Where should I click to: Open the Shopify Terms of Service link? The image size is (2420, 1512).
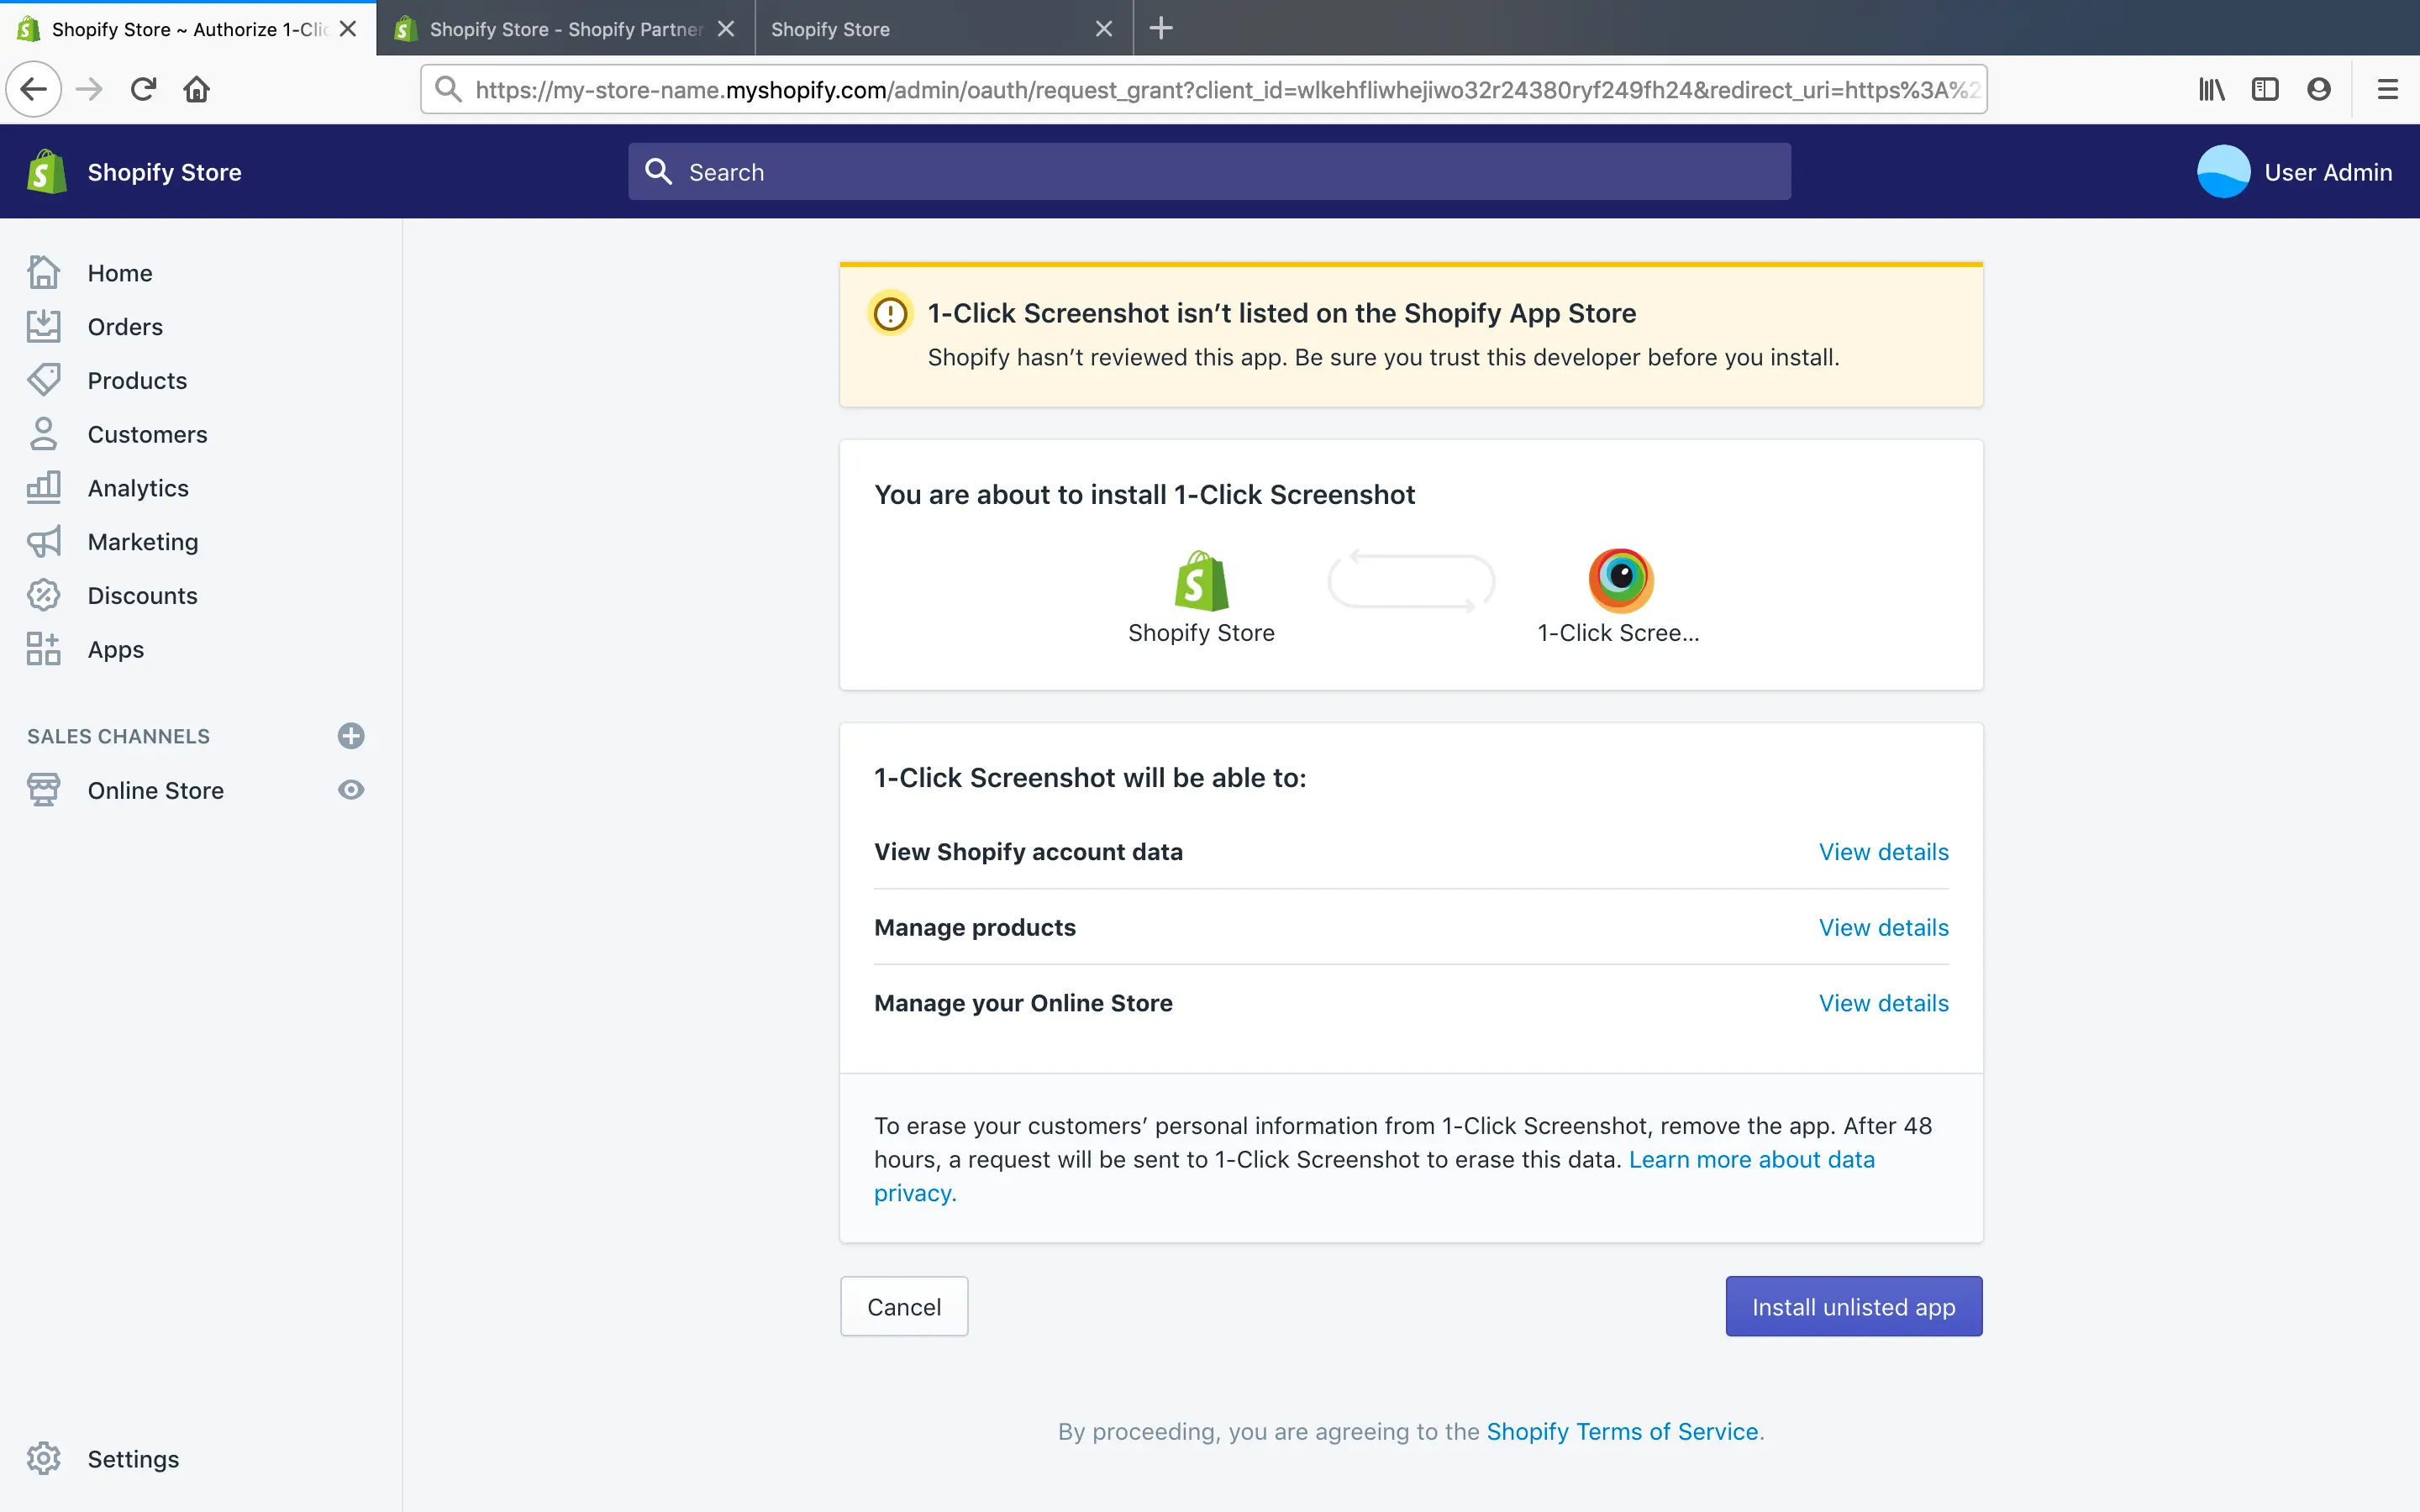1621,1431
